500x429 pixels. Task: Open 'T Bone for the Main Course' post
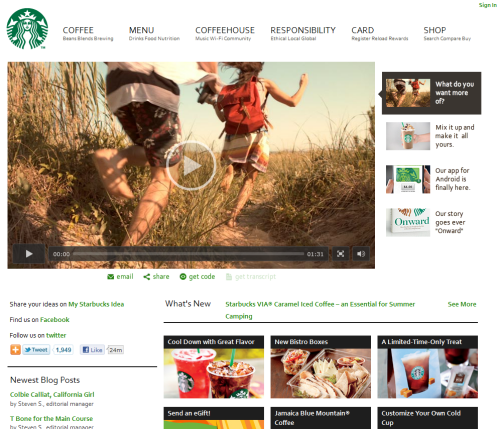click(51, 419)
